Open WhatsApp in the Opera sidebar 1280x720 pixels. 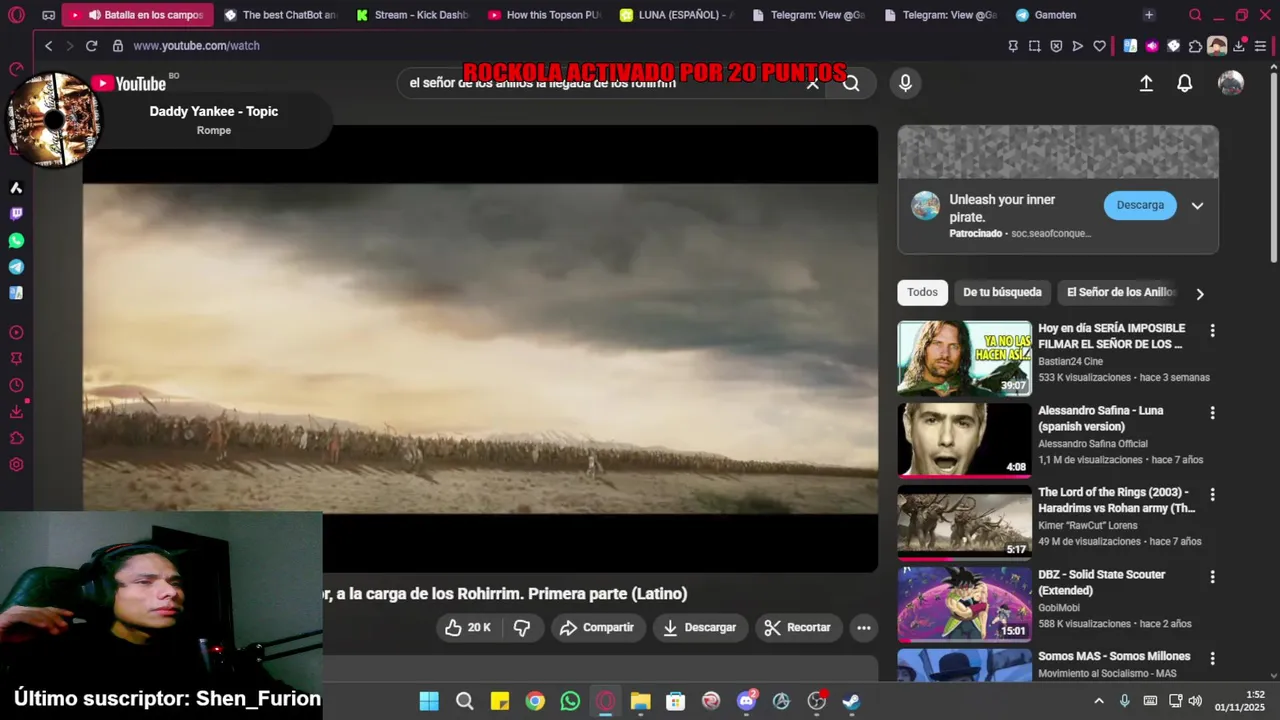(16, 241)
